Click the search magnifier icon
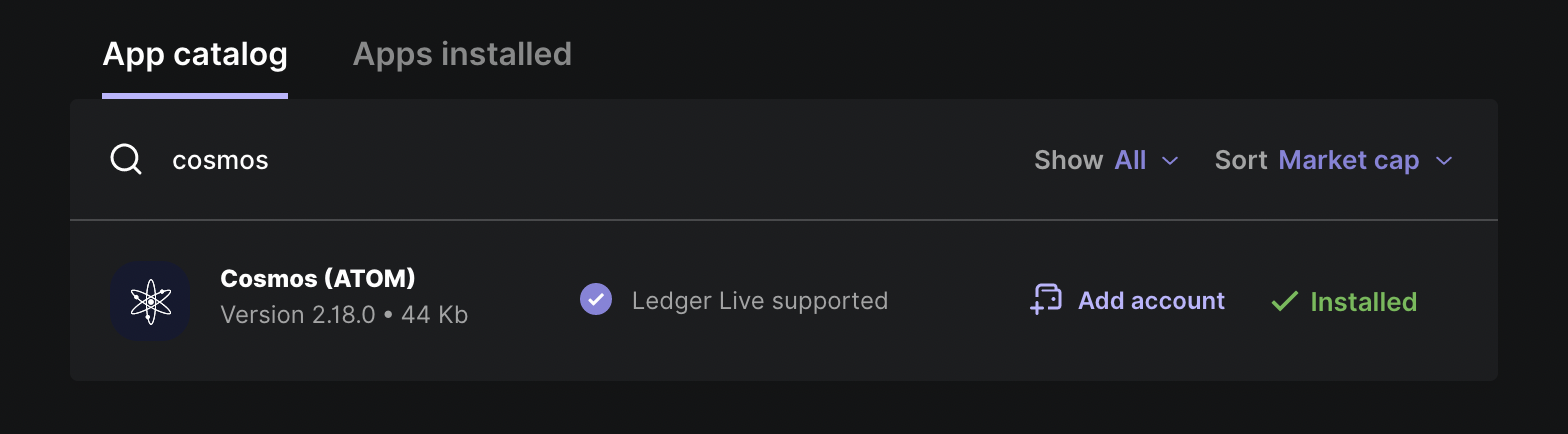This screenshot has height=434, width=1568. tap(126, 160)
